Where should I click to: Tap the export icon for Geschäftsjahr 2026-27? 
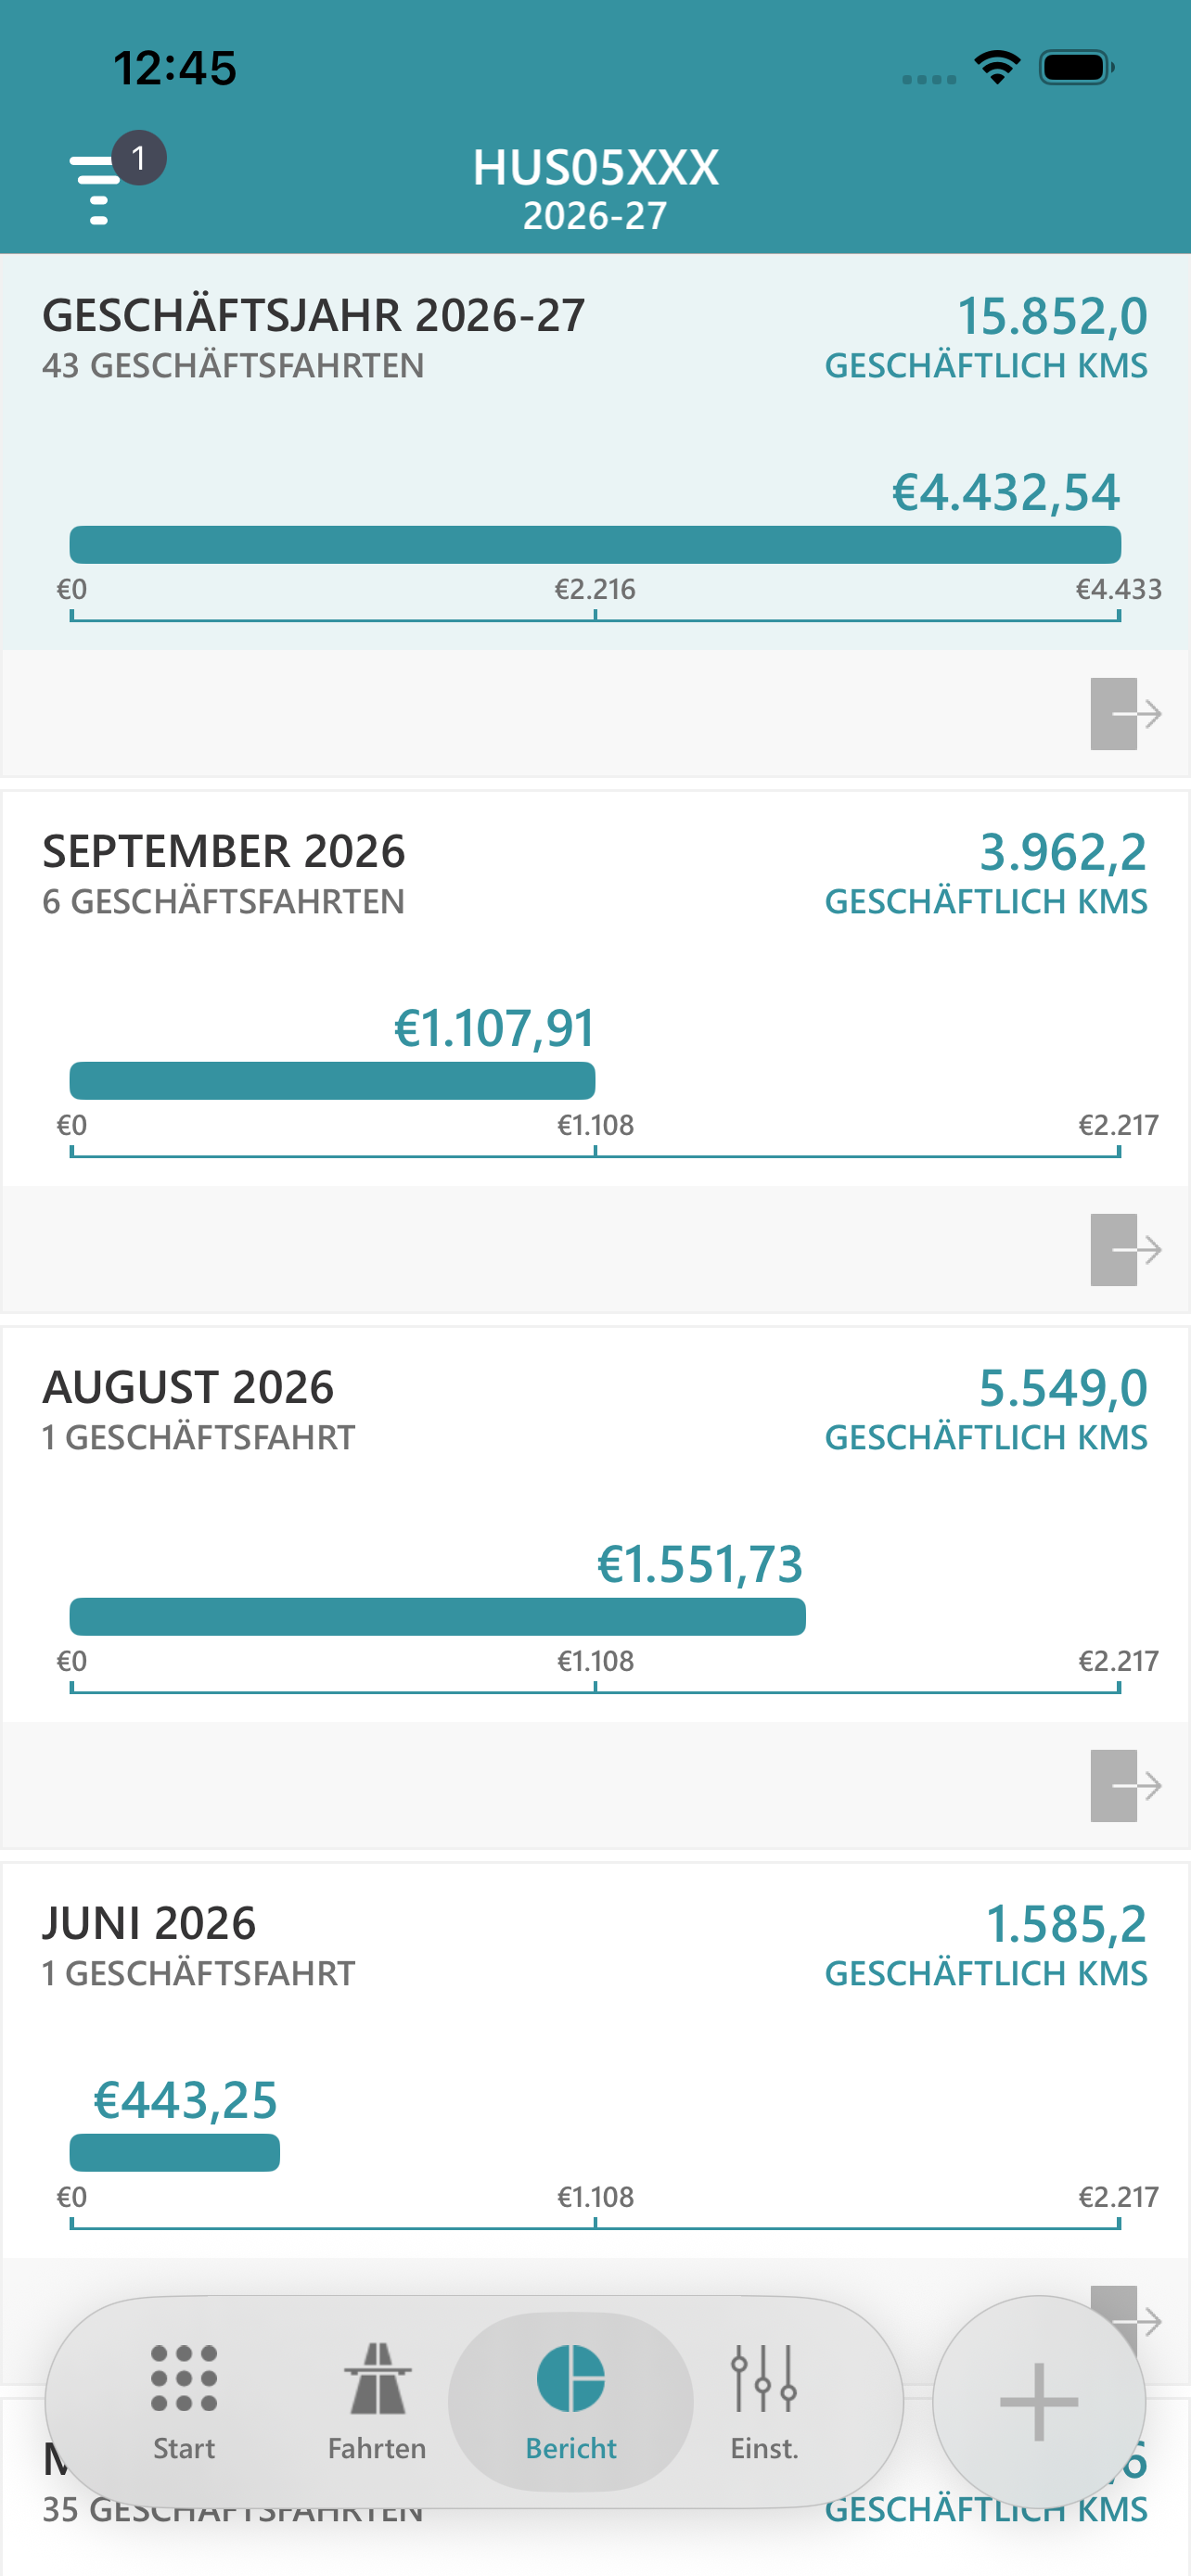click(1125, 714)
